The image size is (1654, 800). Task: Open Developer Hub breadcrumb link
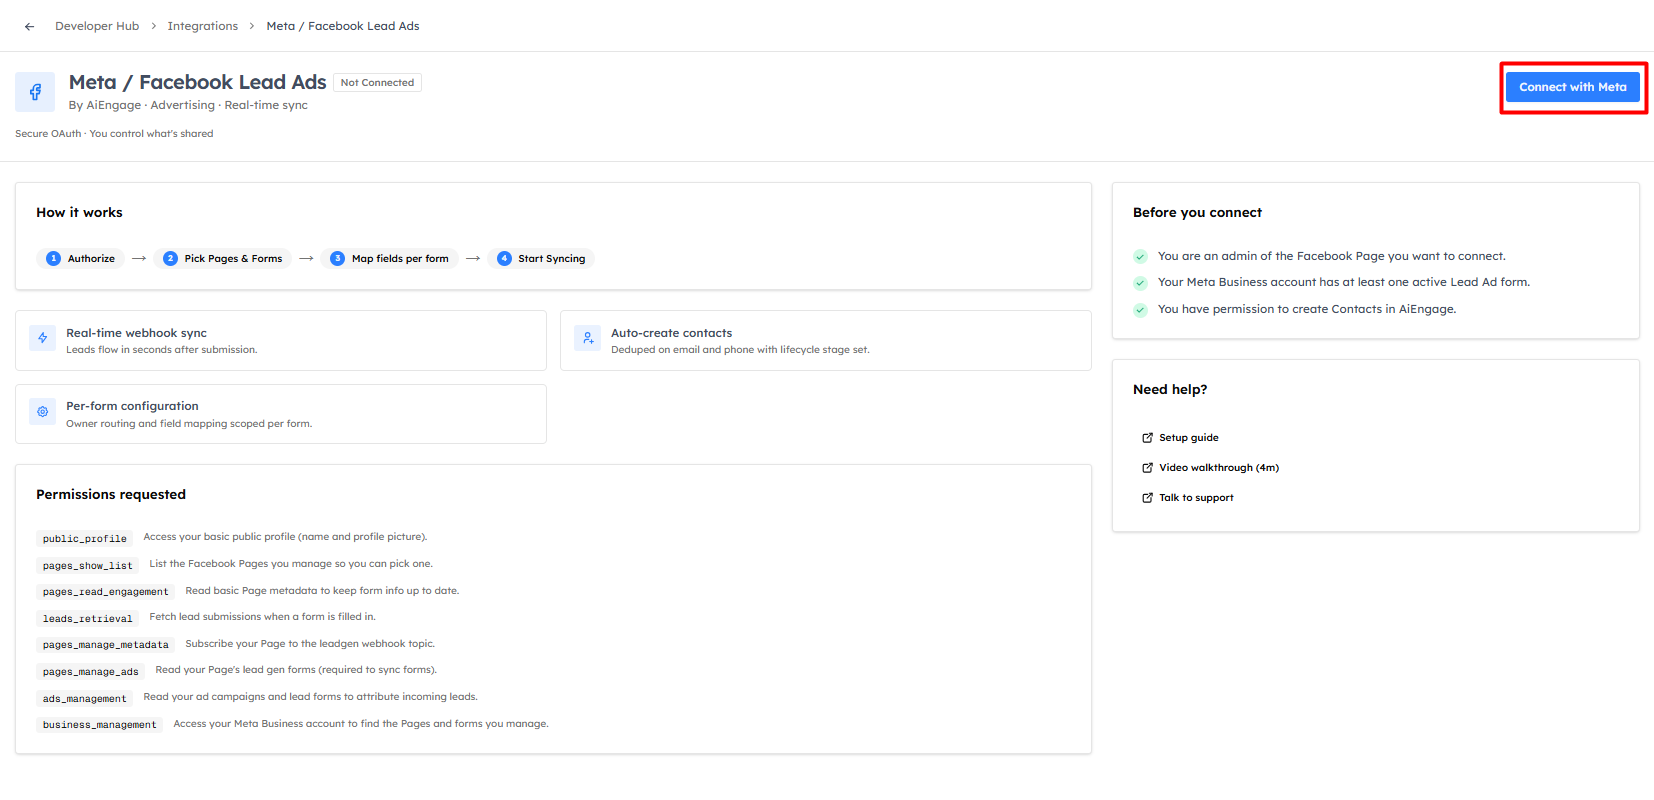point(97,26)
